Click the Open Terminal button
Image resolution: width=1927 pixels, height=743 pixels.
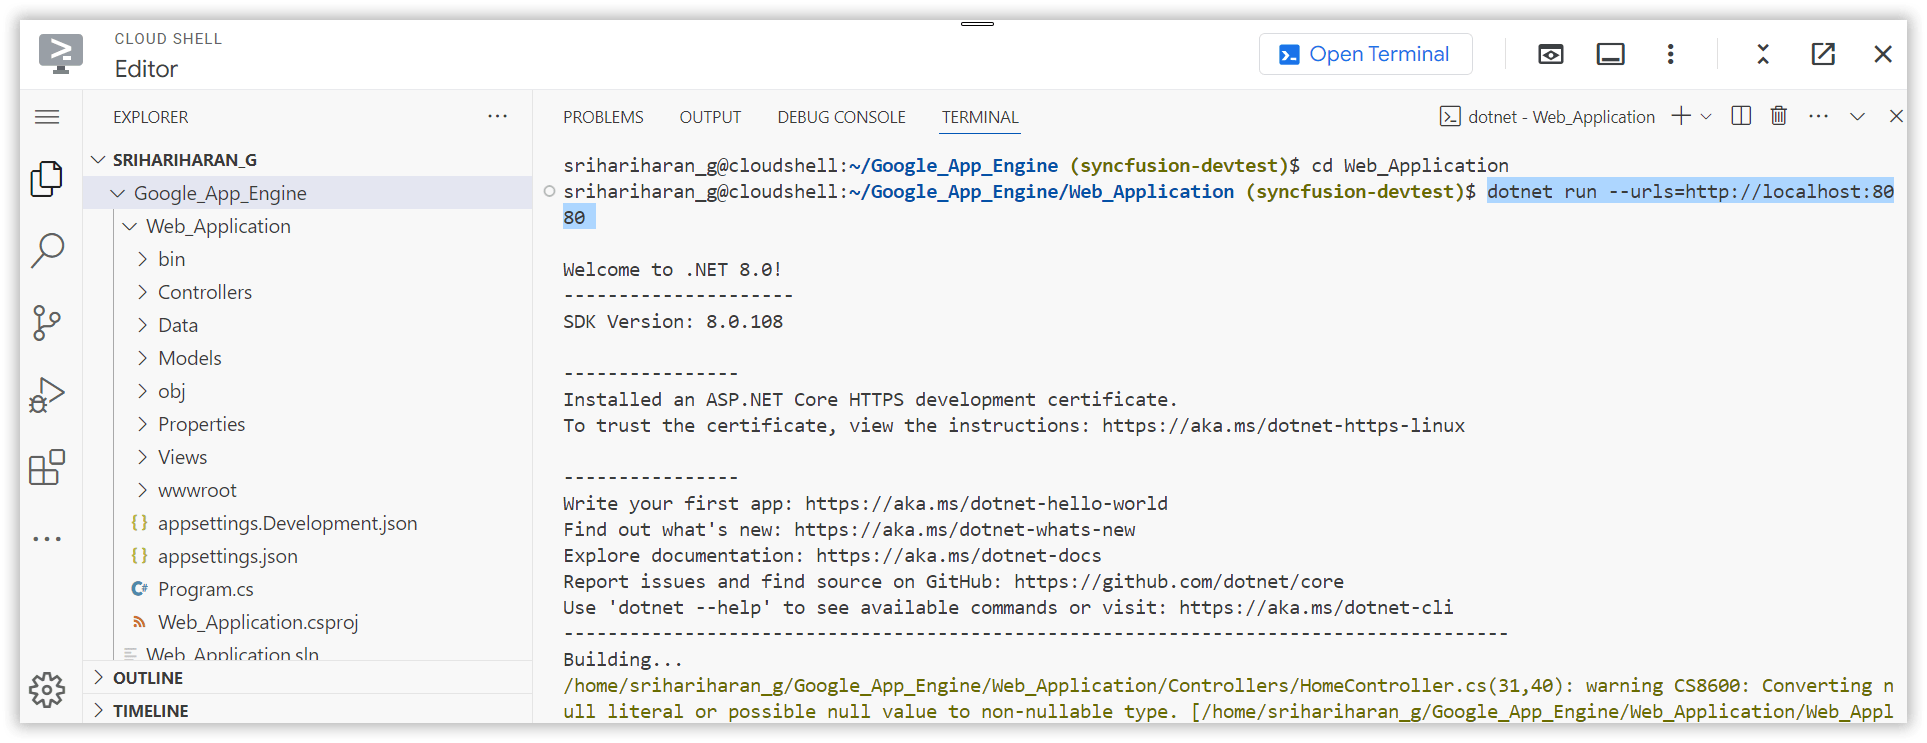[x=1365, y=54]
